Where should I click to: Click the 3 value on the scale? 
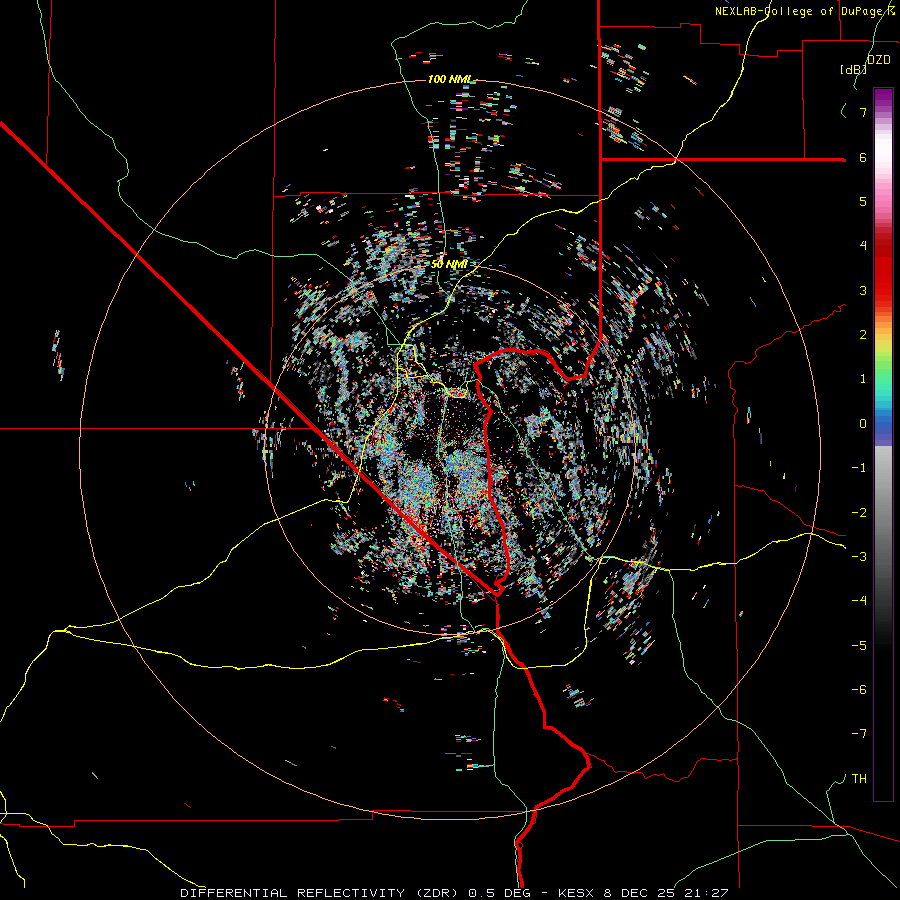tap(863, 290)
